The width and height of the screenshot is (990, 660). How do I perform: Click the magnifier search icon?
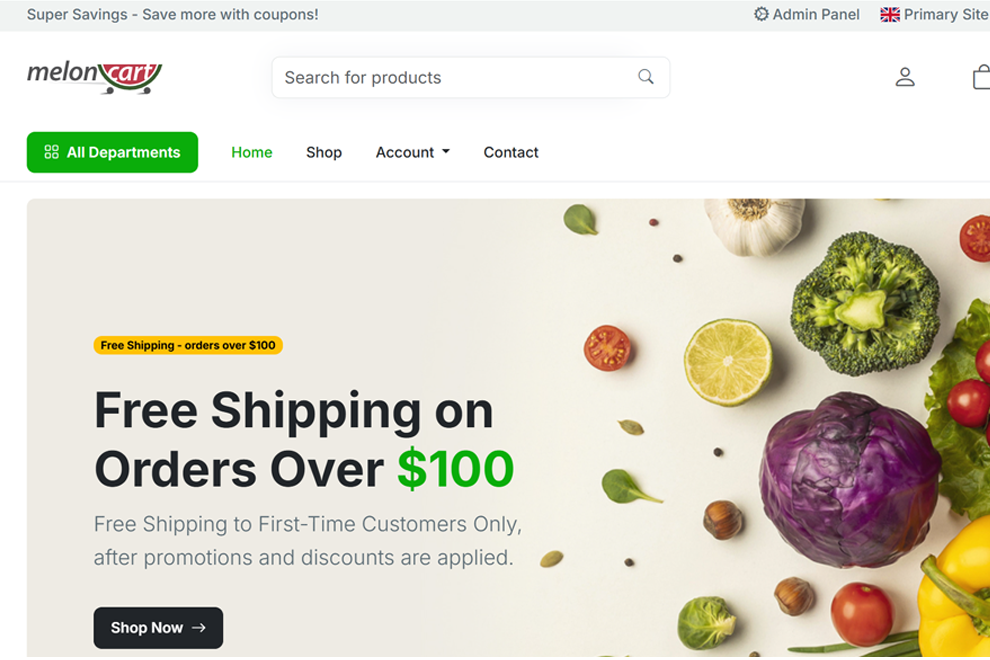tap(645, 77)
